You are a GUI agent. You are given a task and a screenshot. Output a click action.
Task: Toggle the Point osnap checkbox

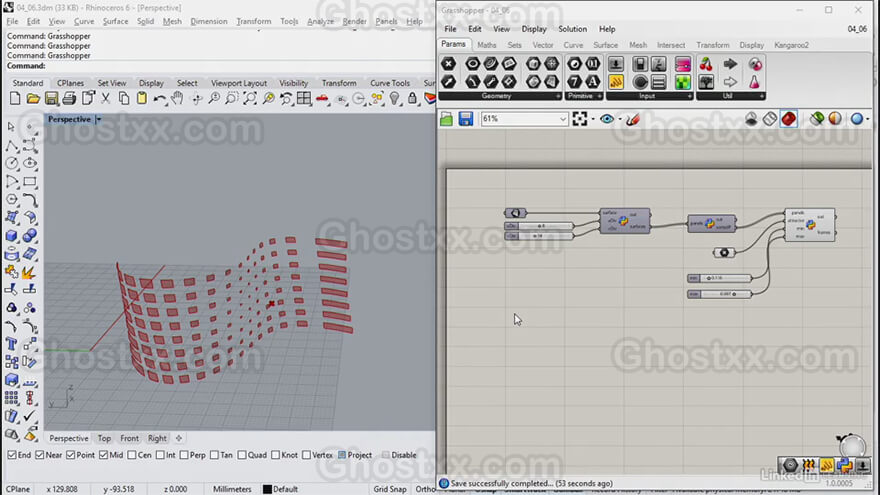(71, 455)
